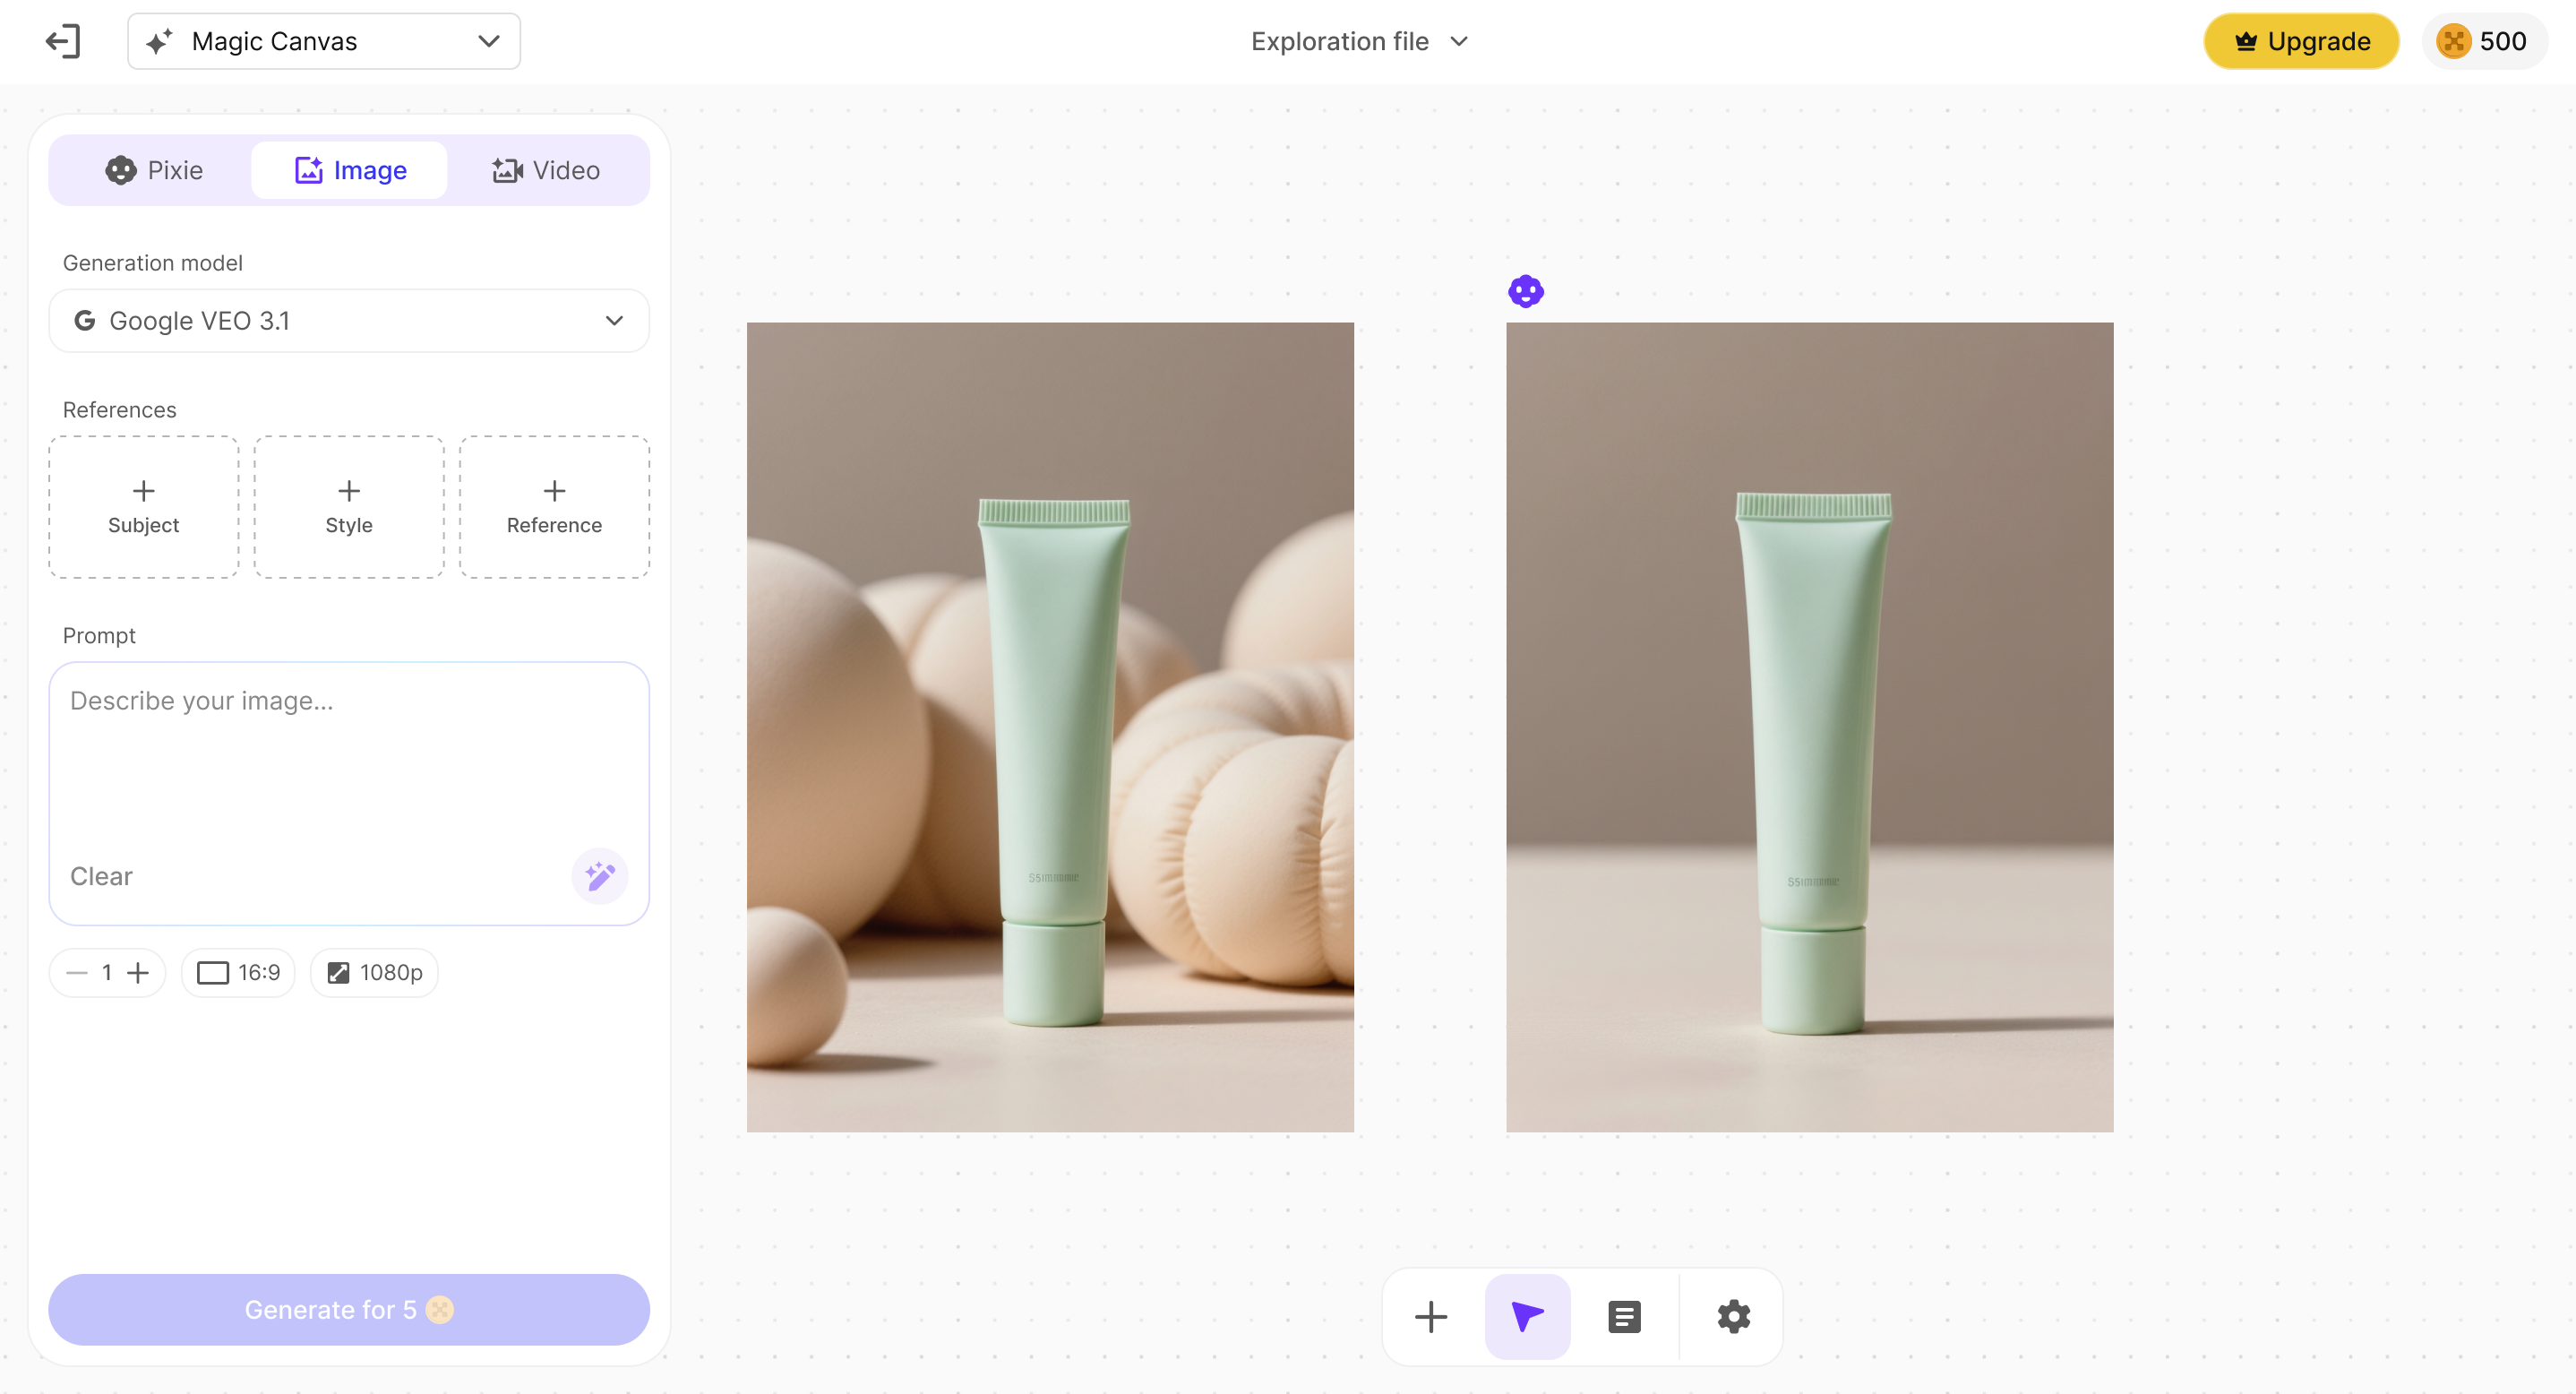Open the Magic Canvas mode dropdown
The height and width of the screenshot is (1394, 2576).
pyautogui.click(x=324, y=41)
